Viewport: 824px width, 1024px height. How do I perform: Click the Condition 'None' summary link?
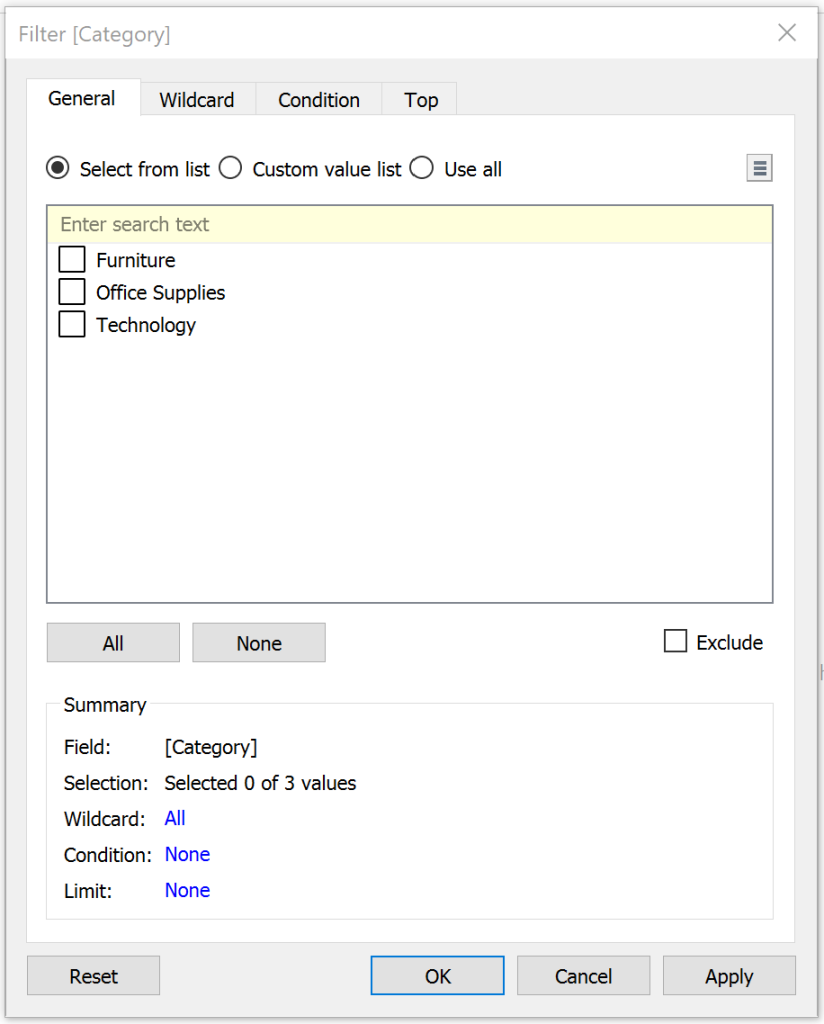click(187, 854)
